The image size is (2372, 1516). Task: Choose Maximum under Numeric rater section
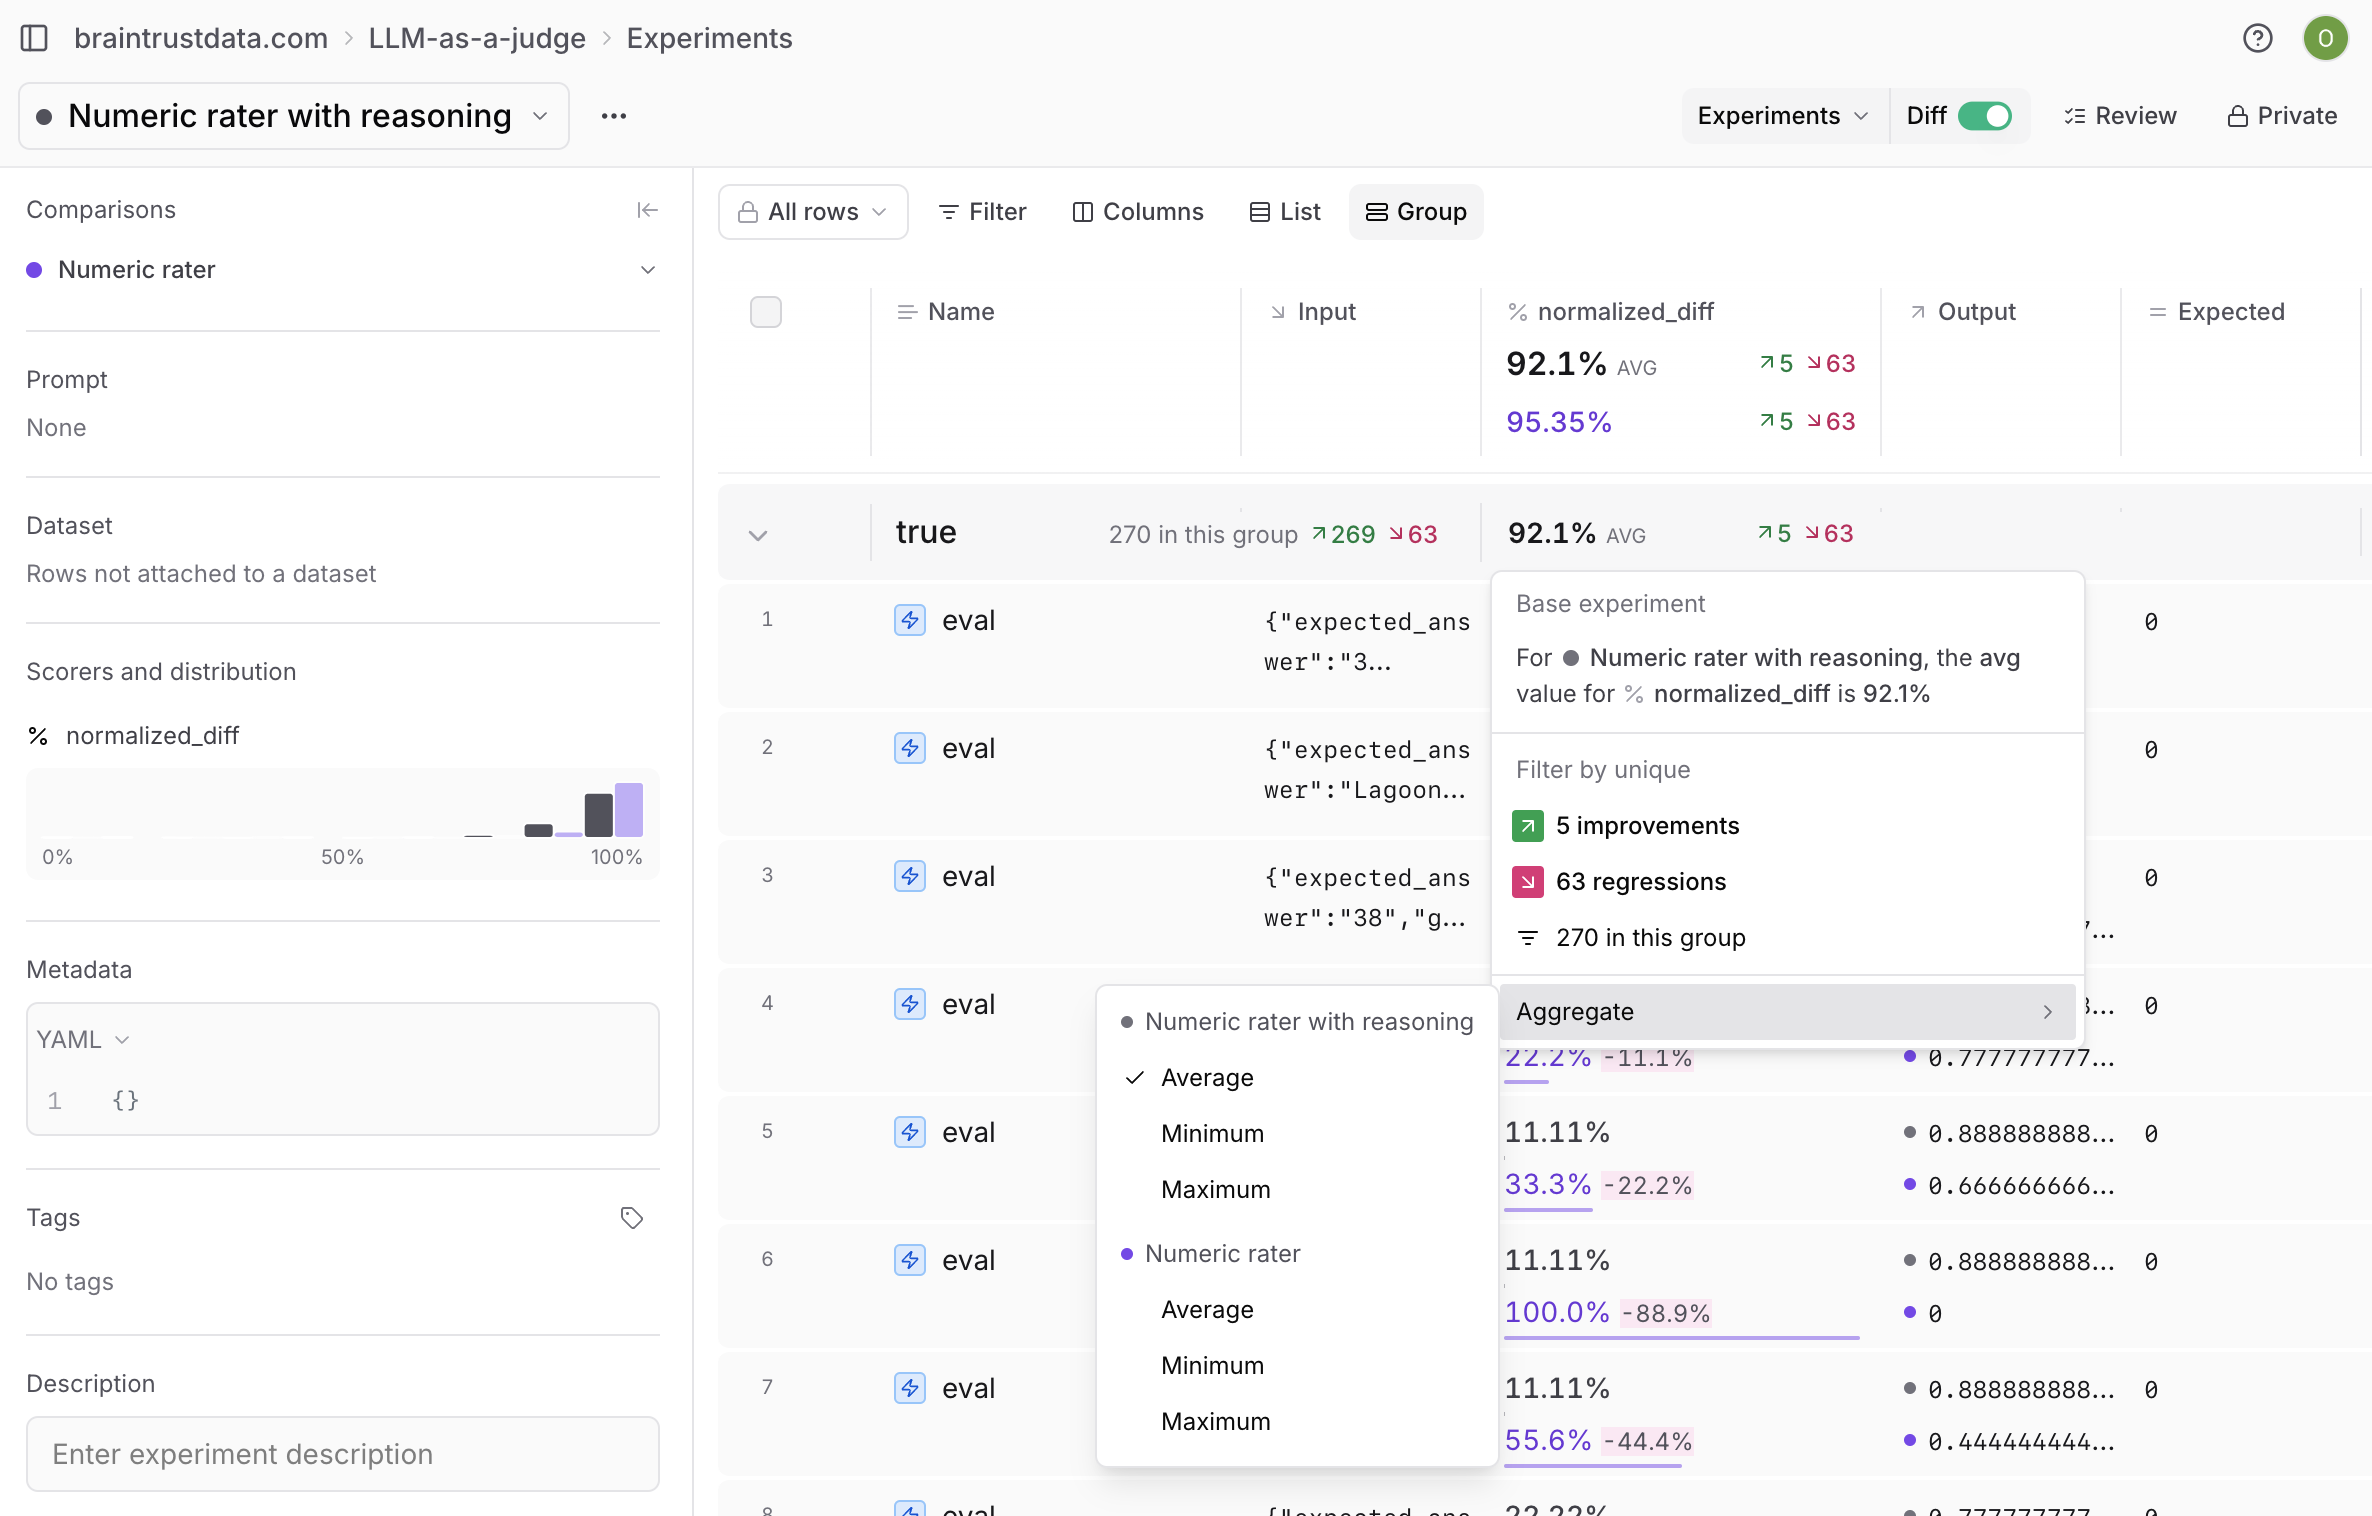pyautogui.click(x=1215, y=1422)
